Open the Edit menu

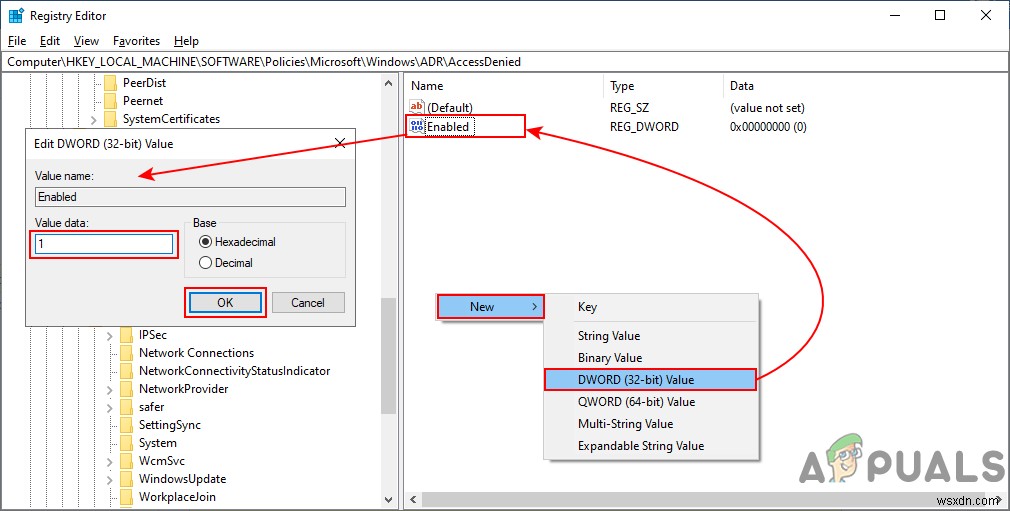50,41
